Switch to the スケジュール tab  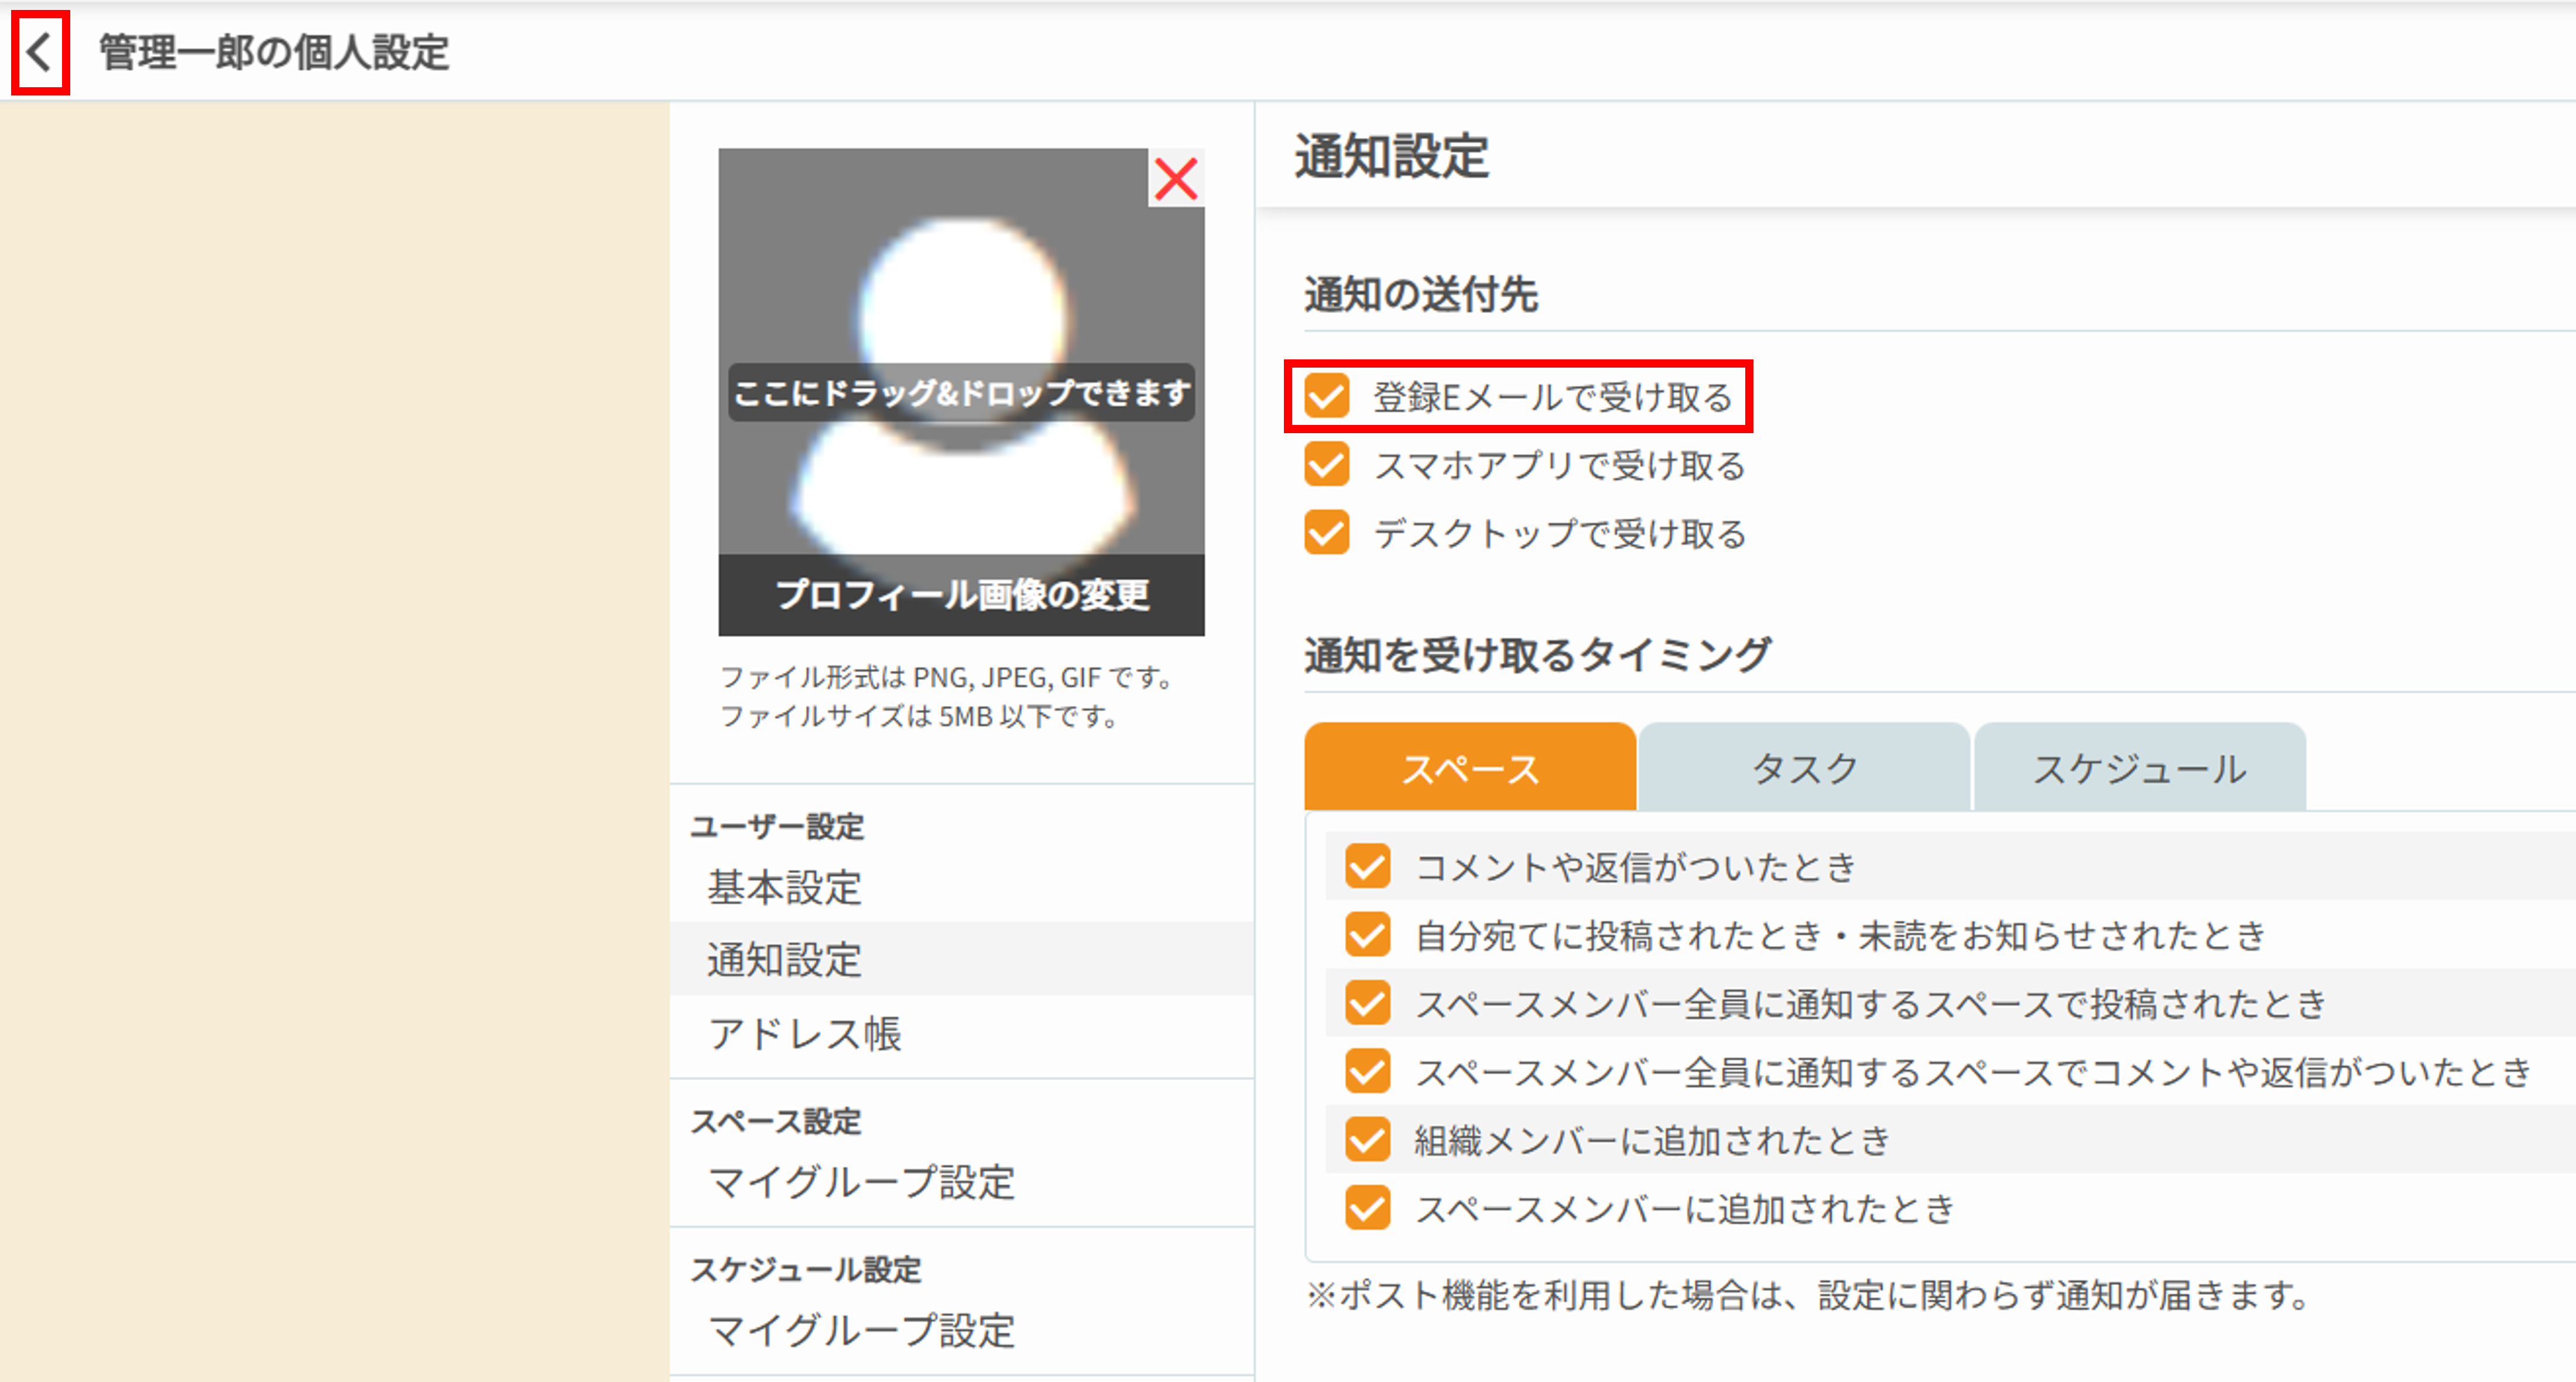(2140, 767)
